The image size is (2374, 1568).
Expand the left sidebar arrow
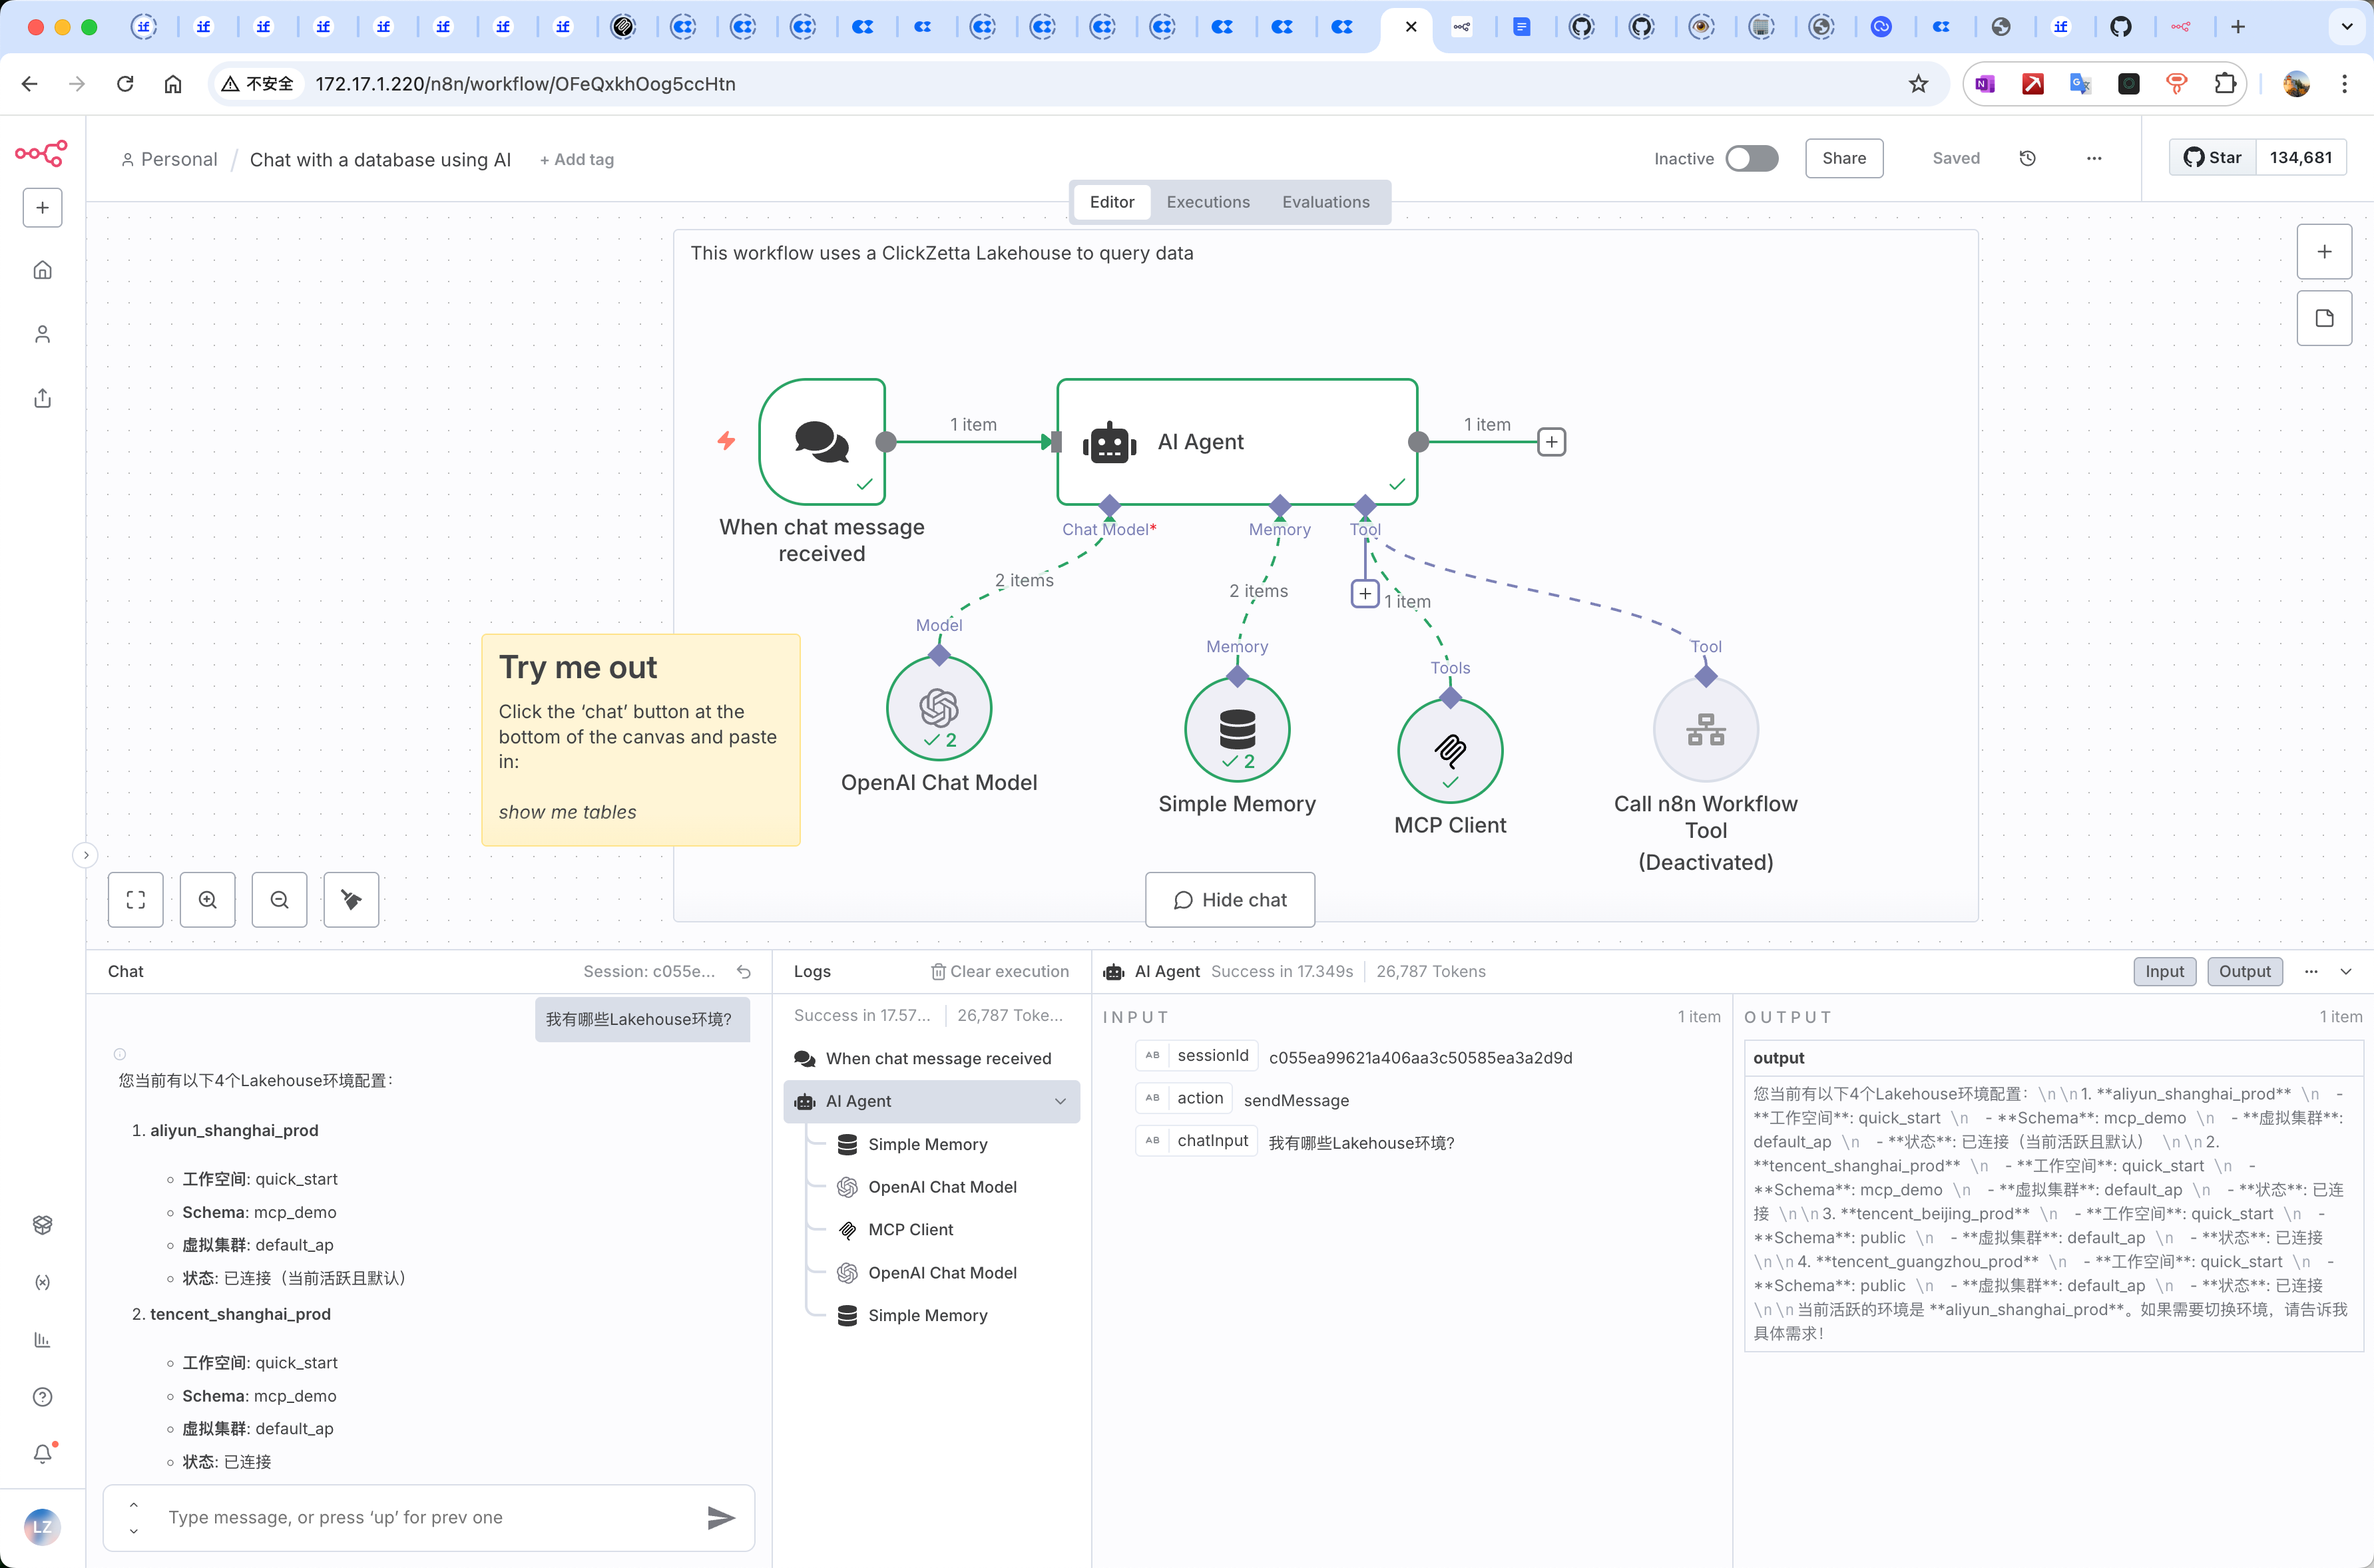point(86,855)
